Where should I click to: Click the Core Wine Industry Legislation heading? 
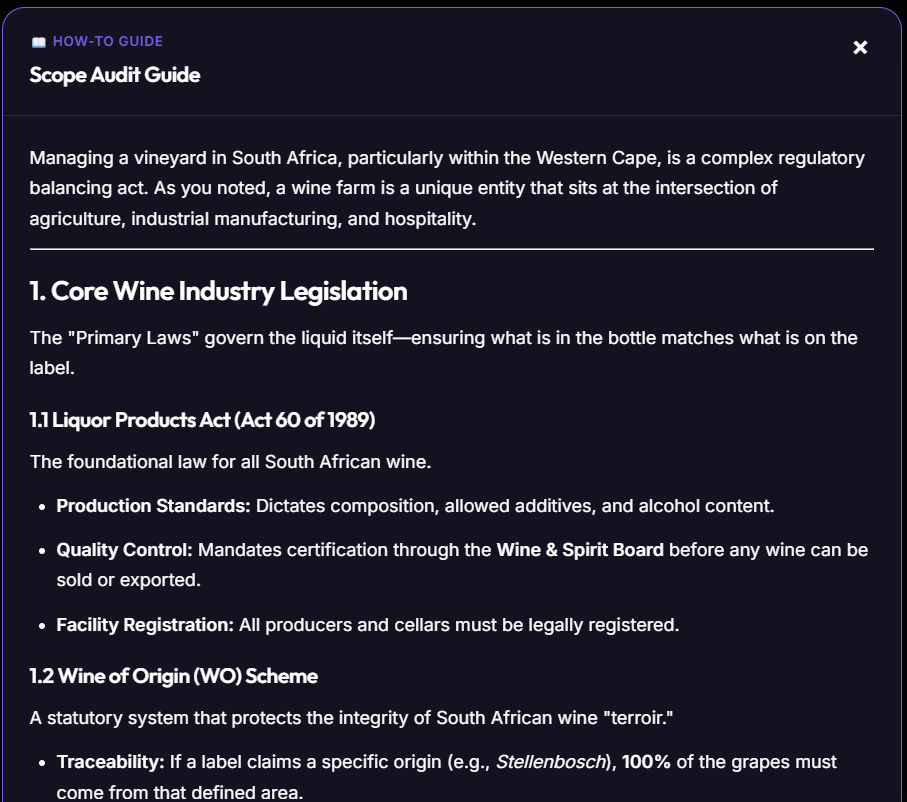coord(219,291)
